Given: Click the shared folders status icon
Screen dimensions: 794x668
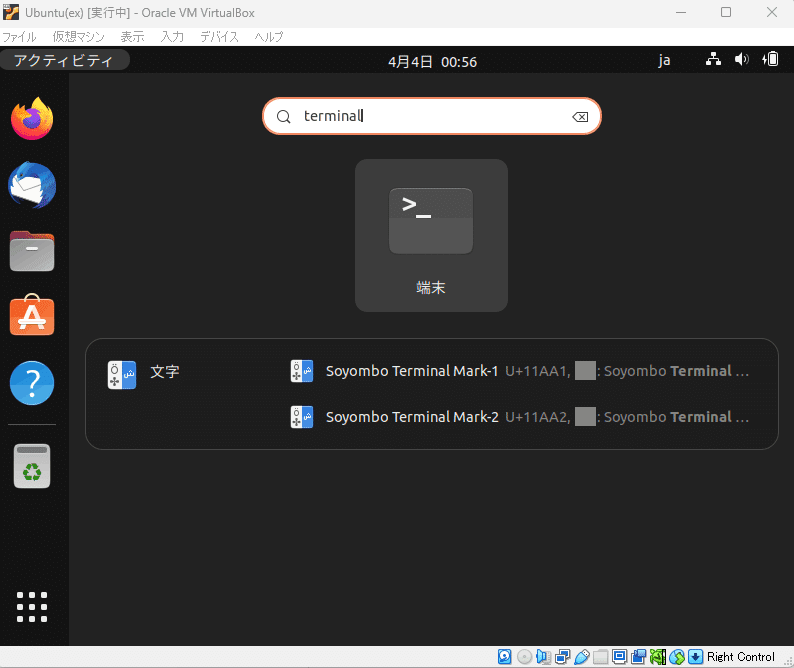Looking at the screenshot, I should pyautogui.click(x=601, y=657).
